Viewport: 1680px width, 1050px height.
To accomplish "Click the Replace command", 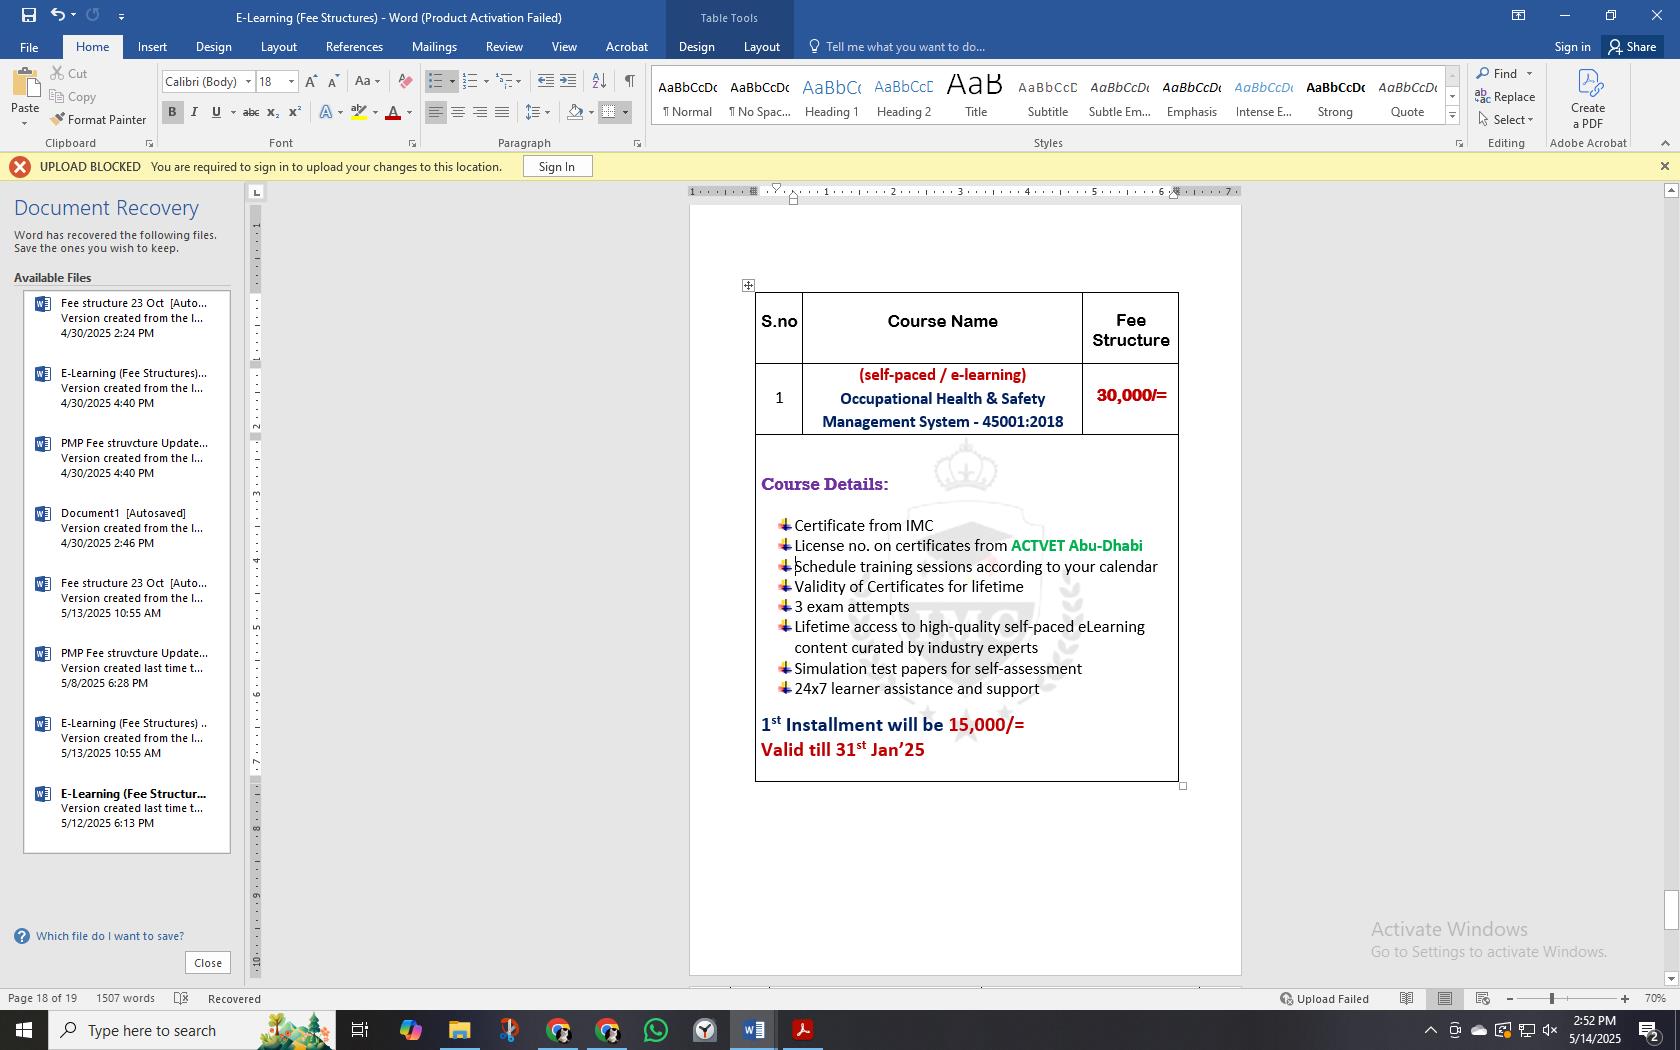I will coord(1505,97).
